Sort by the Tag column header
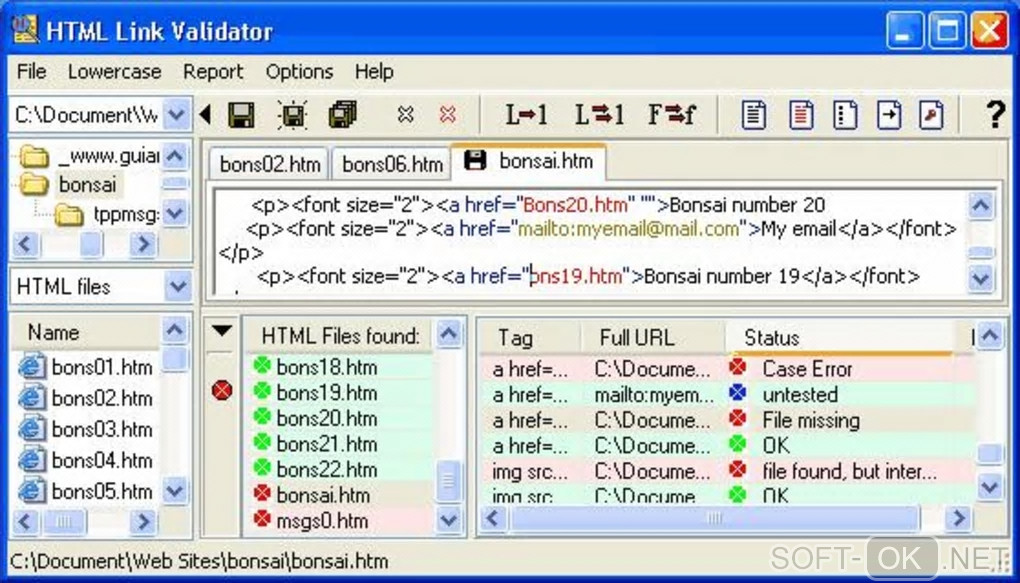The image size is (1020, 583). pyautogui.click(x=530, y=338)
